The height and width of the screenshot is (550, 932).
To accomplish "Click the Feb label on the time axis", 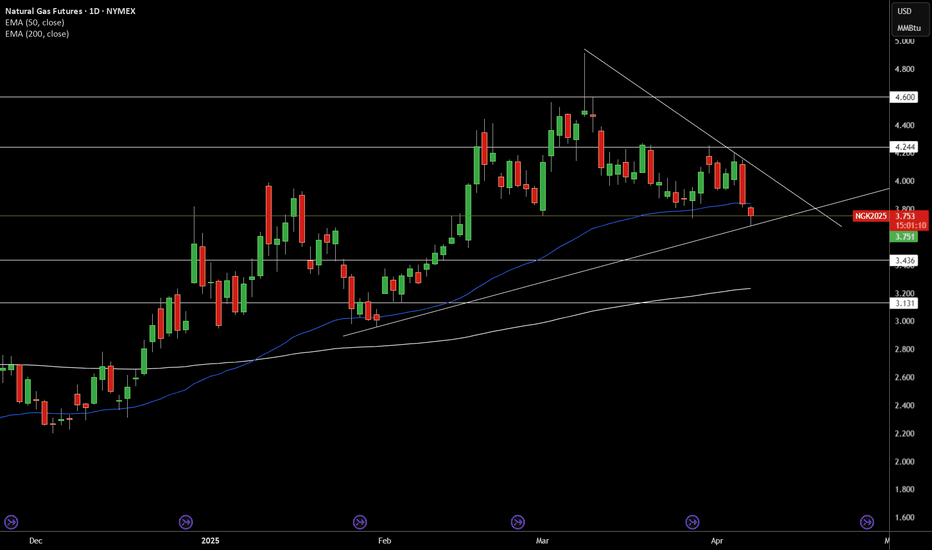I will [385, 540].
